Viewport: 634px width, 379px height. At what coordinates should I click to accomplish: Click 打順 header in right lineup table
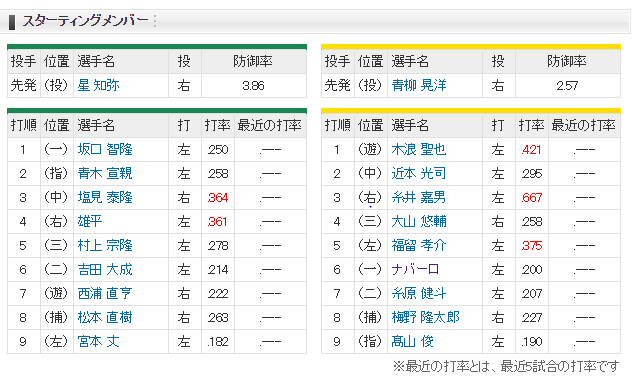(337, 125)
